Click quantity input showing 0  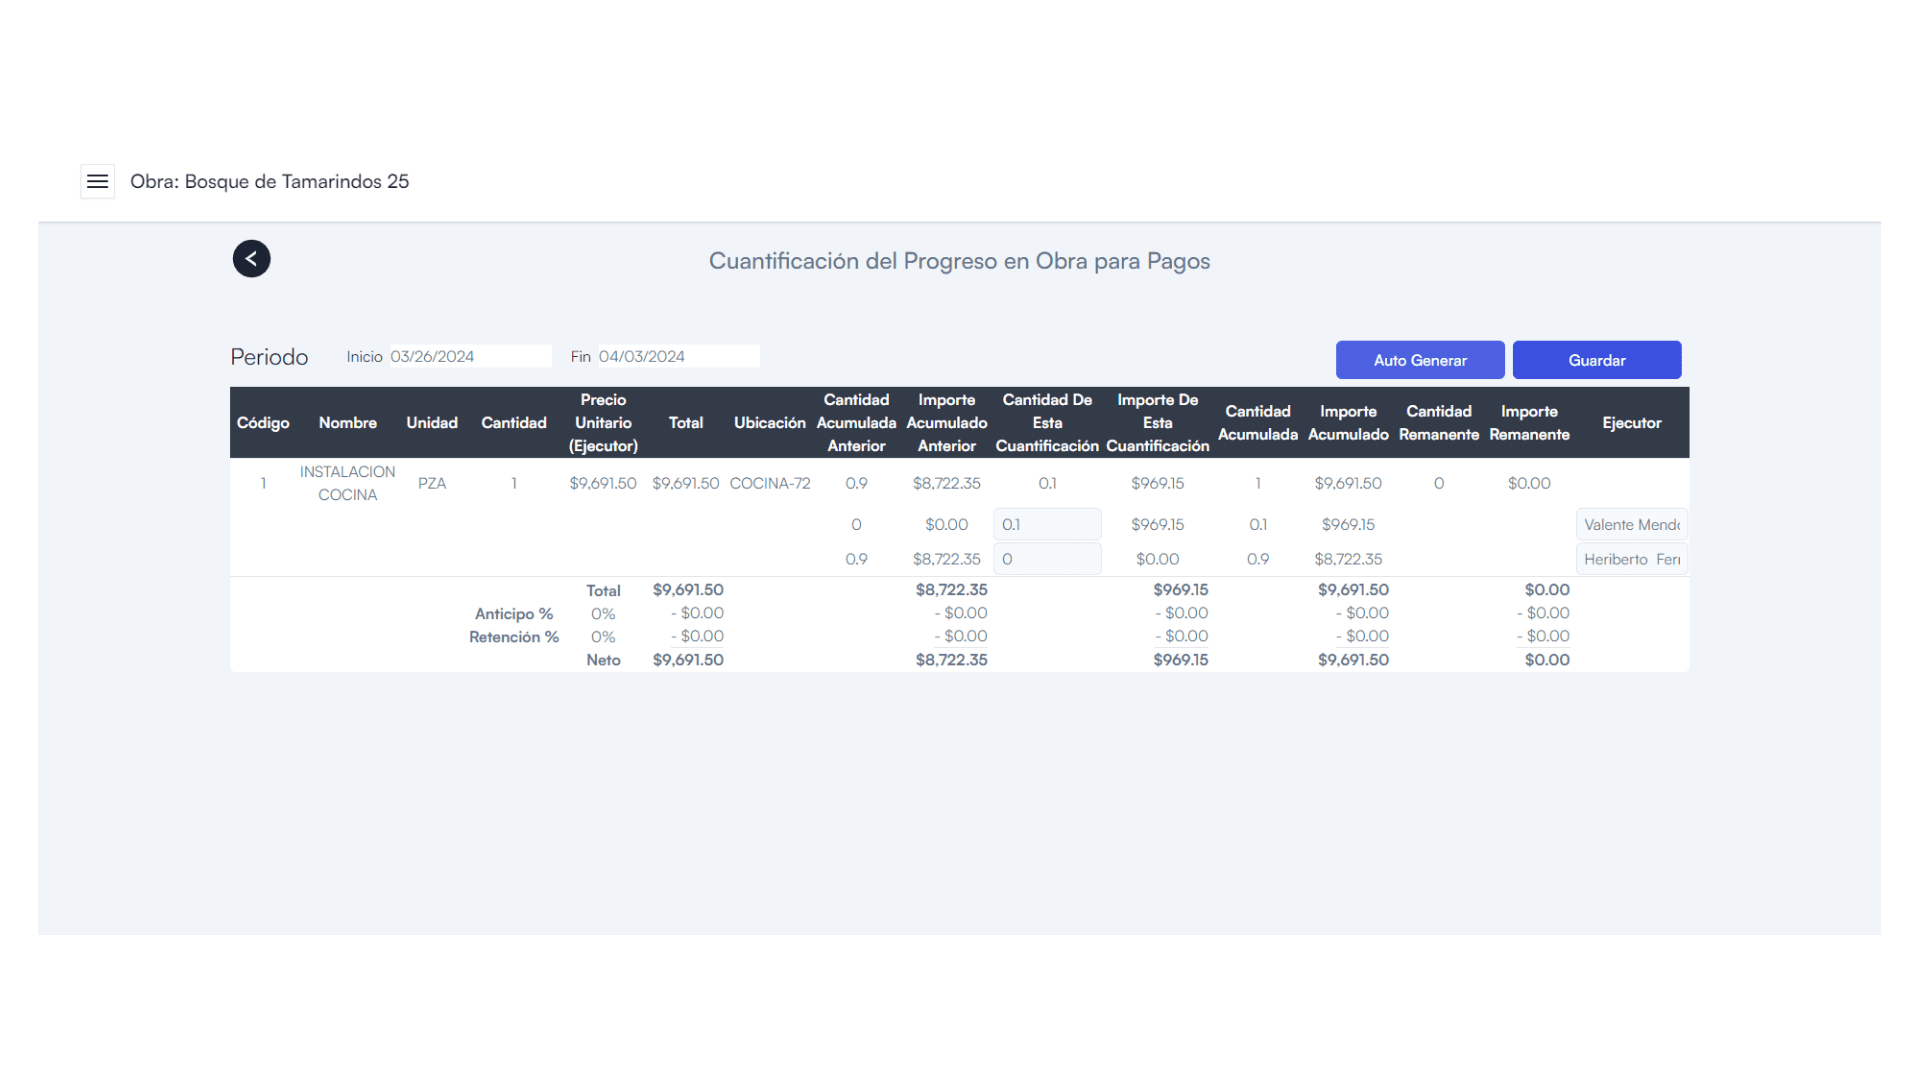coord(1046,559)
